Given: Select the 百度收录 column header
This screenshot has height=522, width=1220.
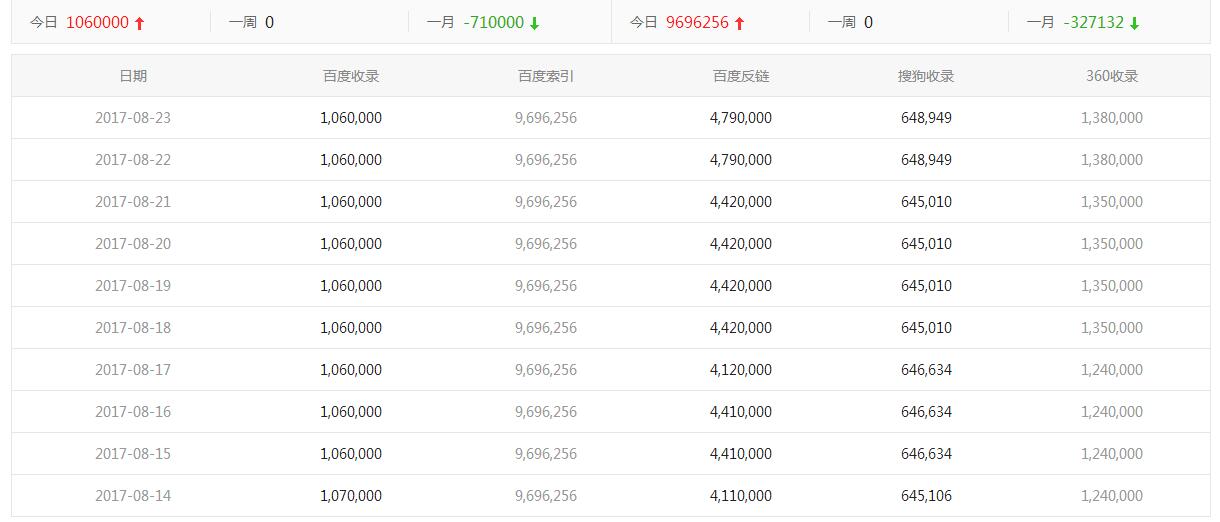Looking at the screenshot, I should 351,76.
